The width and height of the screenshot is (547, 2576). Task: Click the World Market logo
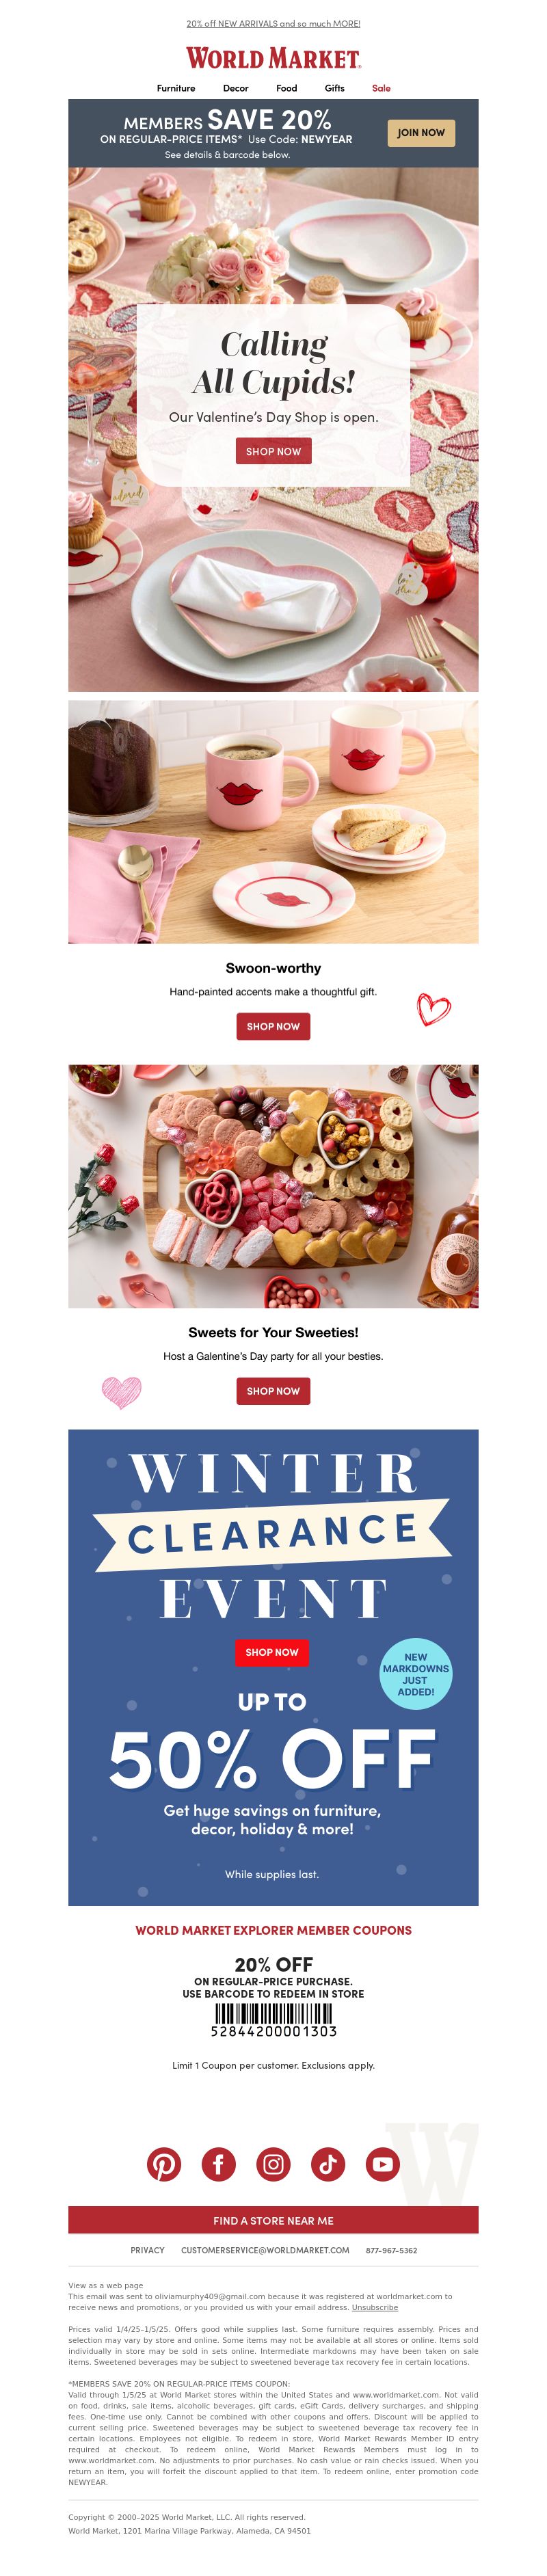[273, 58]
